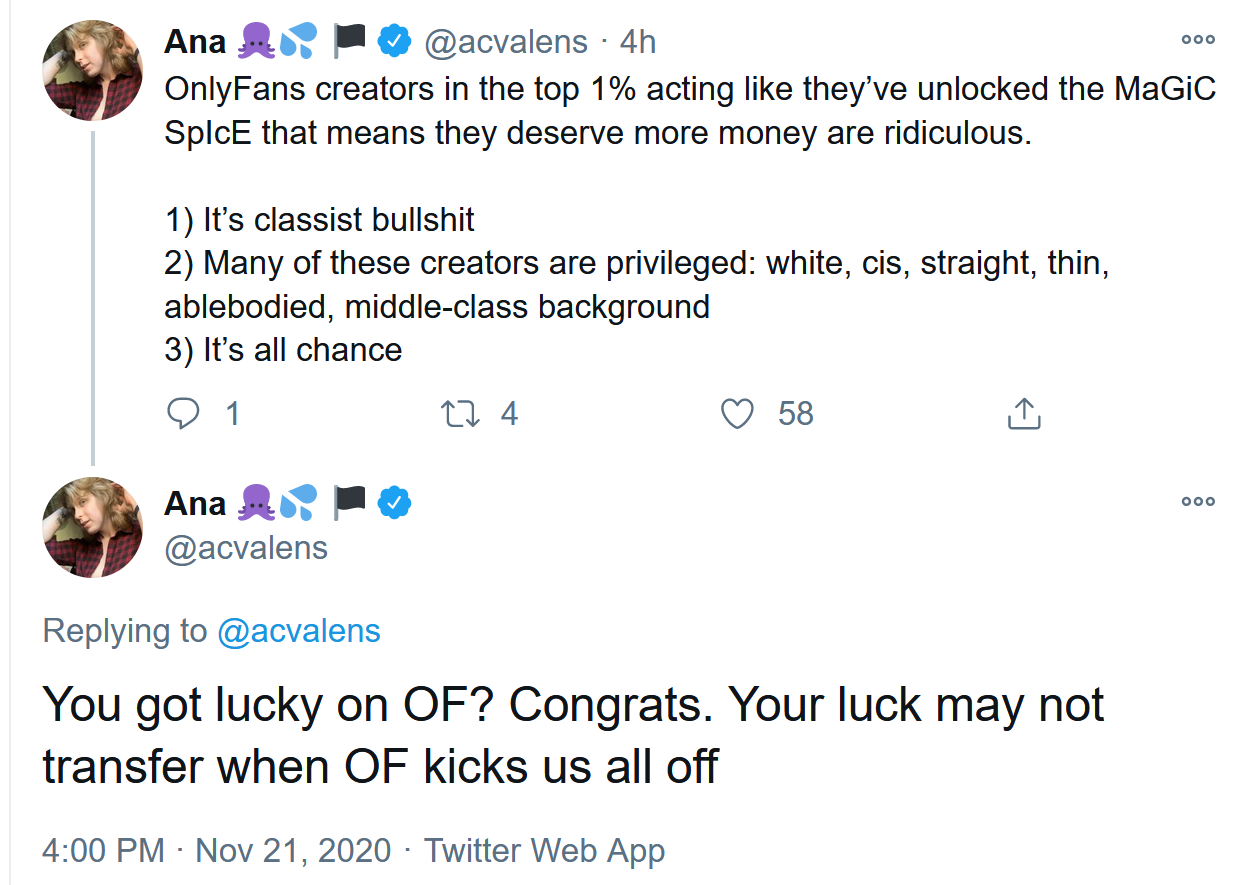Open the share icon on first tweet
This screenshot has width=1241, height=885.
(1023, 414)
